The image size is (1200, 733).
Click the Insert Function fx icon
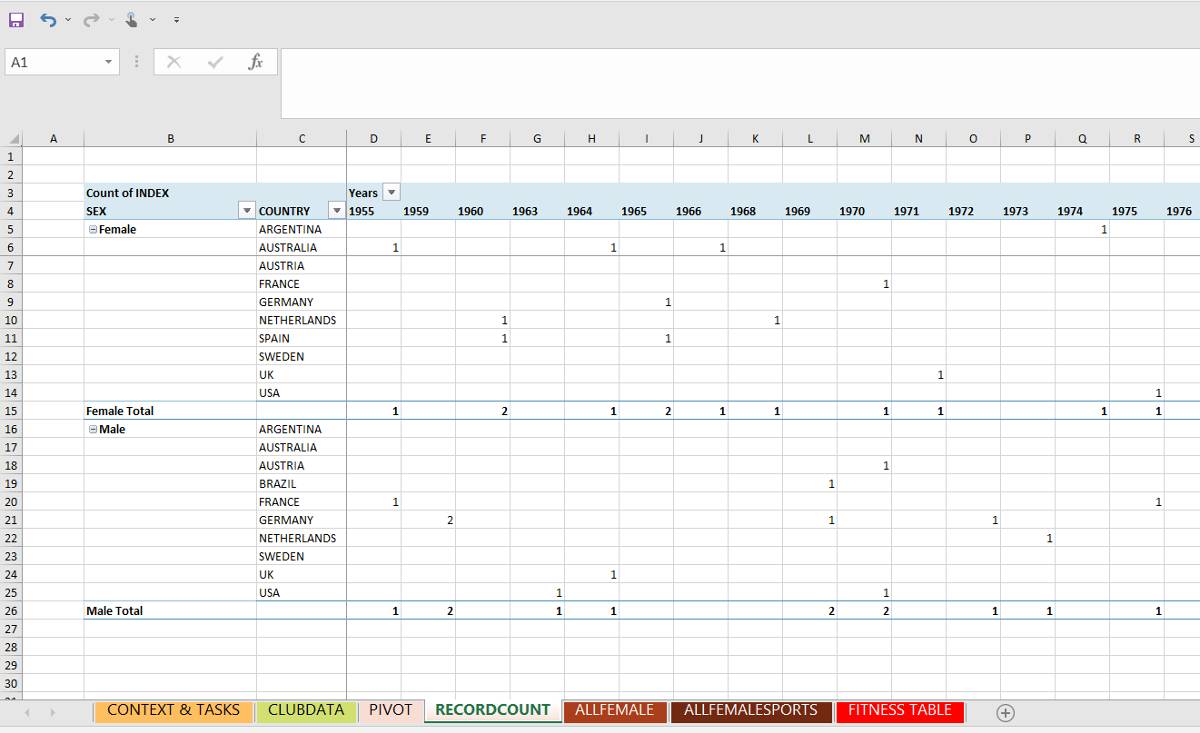256,62
